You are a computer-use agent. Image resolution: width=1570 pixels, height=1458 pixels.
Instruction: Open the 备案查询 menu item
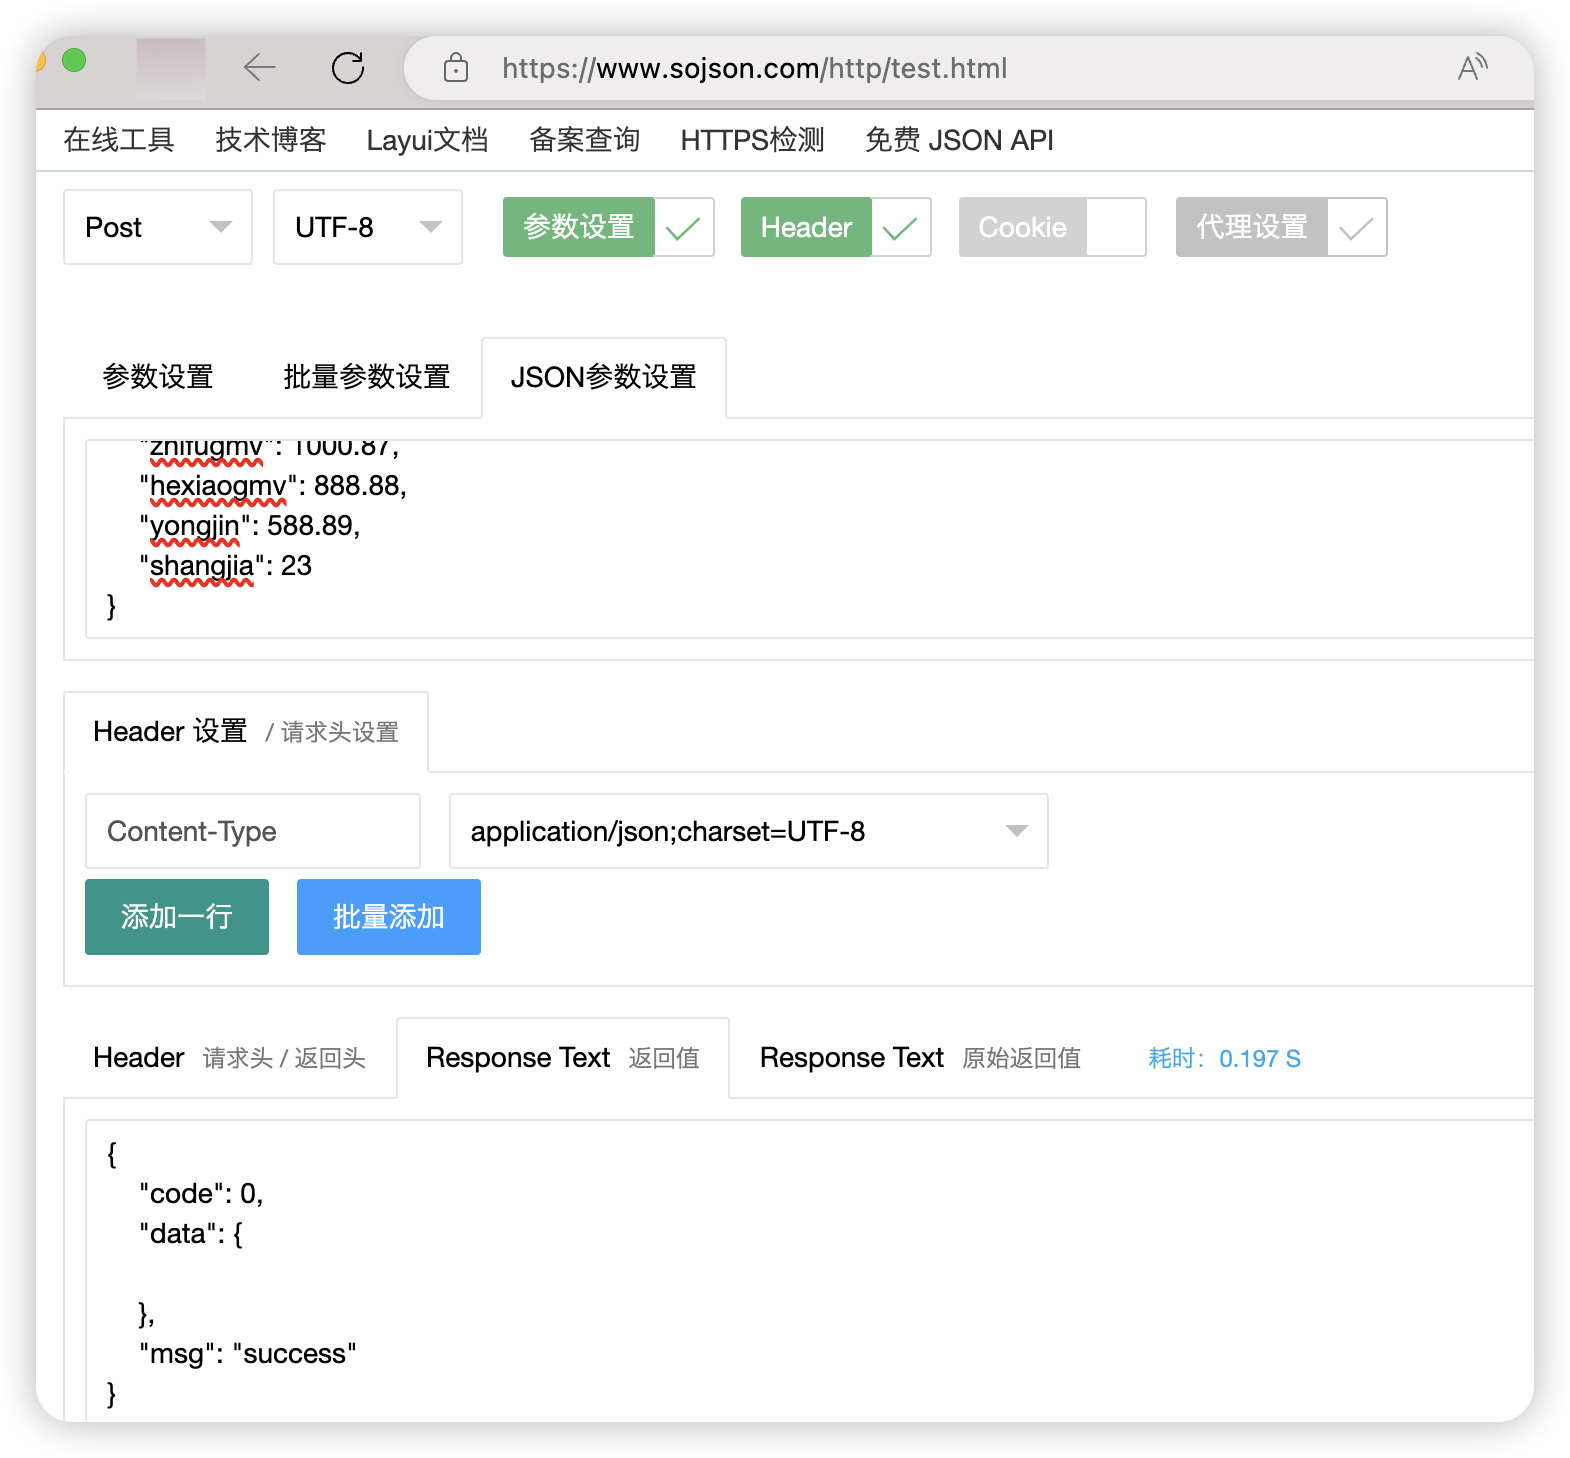(585, 140)
